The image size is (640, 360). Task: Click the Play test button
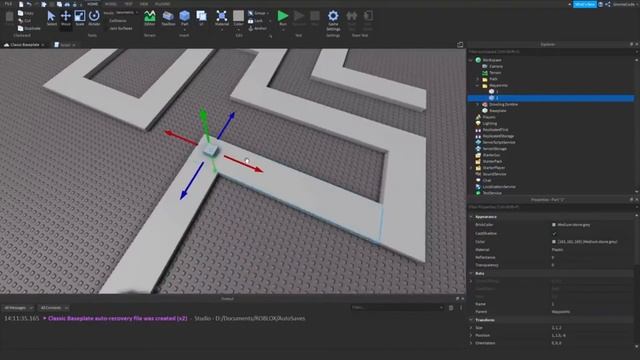(282, 17)
